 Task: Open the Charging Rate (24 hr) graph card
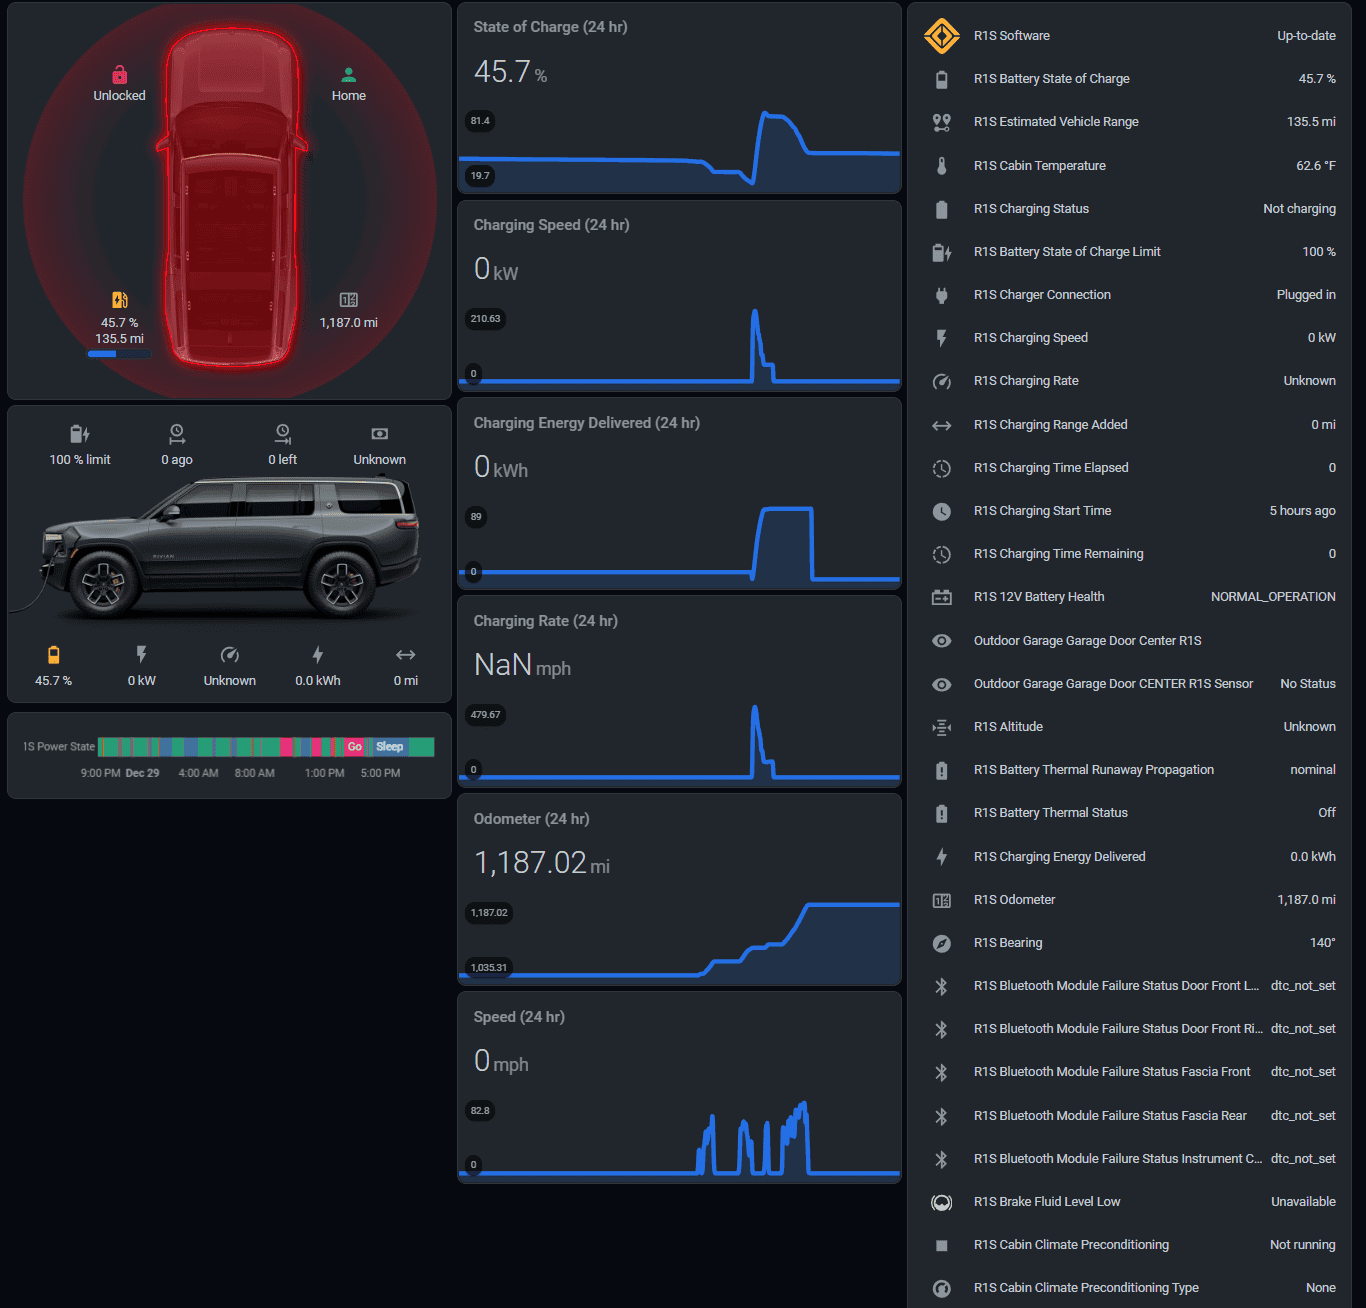click(x=679, y=692)
